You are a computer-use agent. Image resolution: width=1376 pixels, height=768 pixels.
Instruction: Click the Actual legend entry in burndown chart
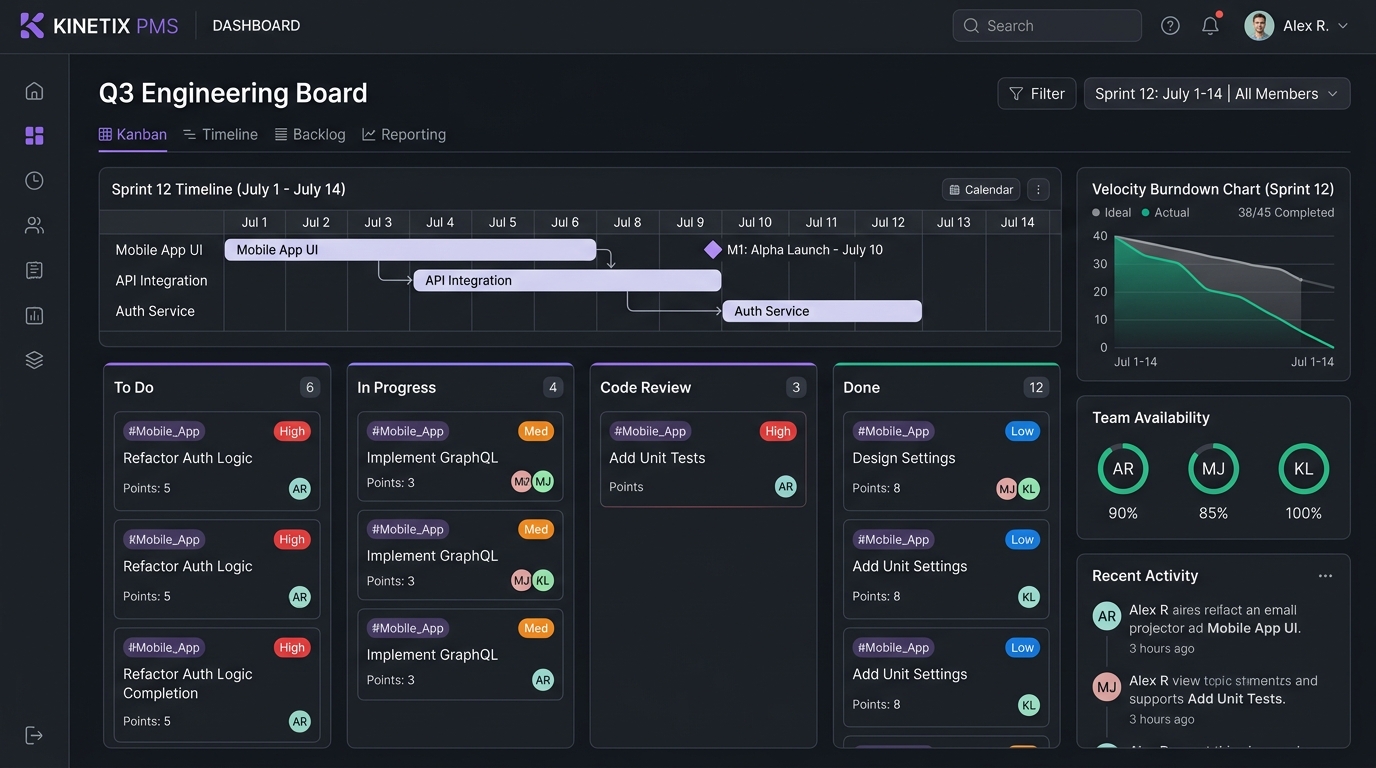pos(1165,213)
